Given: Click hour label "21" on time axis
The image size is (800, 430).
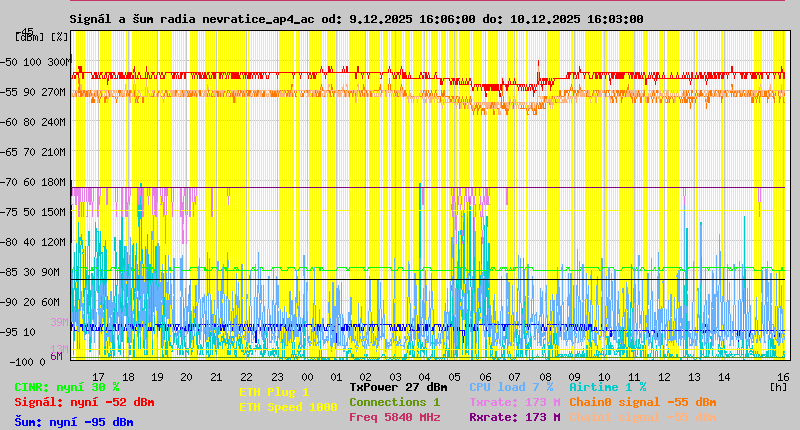Looking at the screenshot, I should pos(216,377).
